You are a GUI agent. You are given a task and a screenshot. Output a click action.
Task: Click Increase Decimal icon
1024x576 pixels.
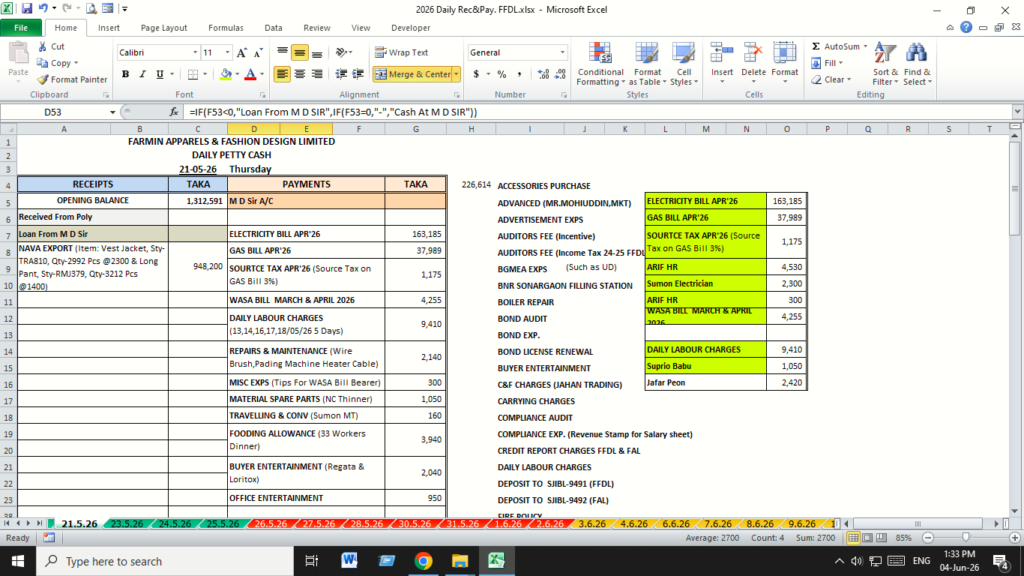pyautogui.click(x=543, y=74)
